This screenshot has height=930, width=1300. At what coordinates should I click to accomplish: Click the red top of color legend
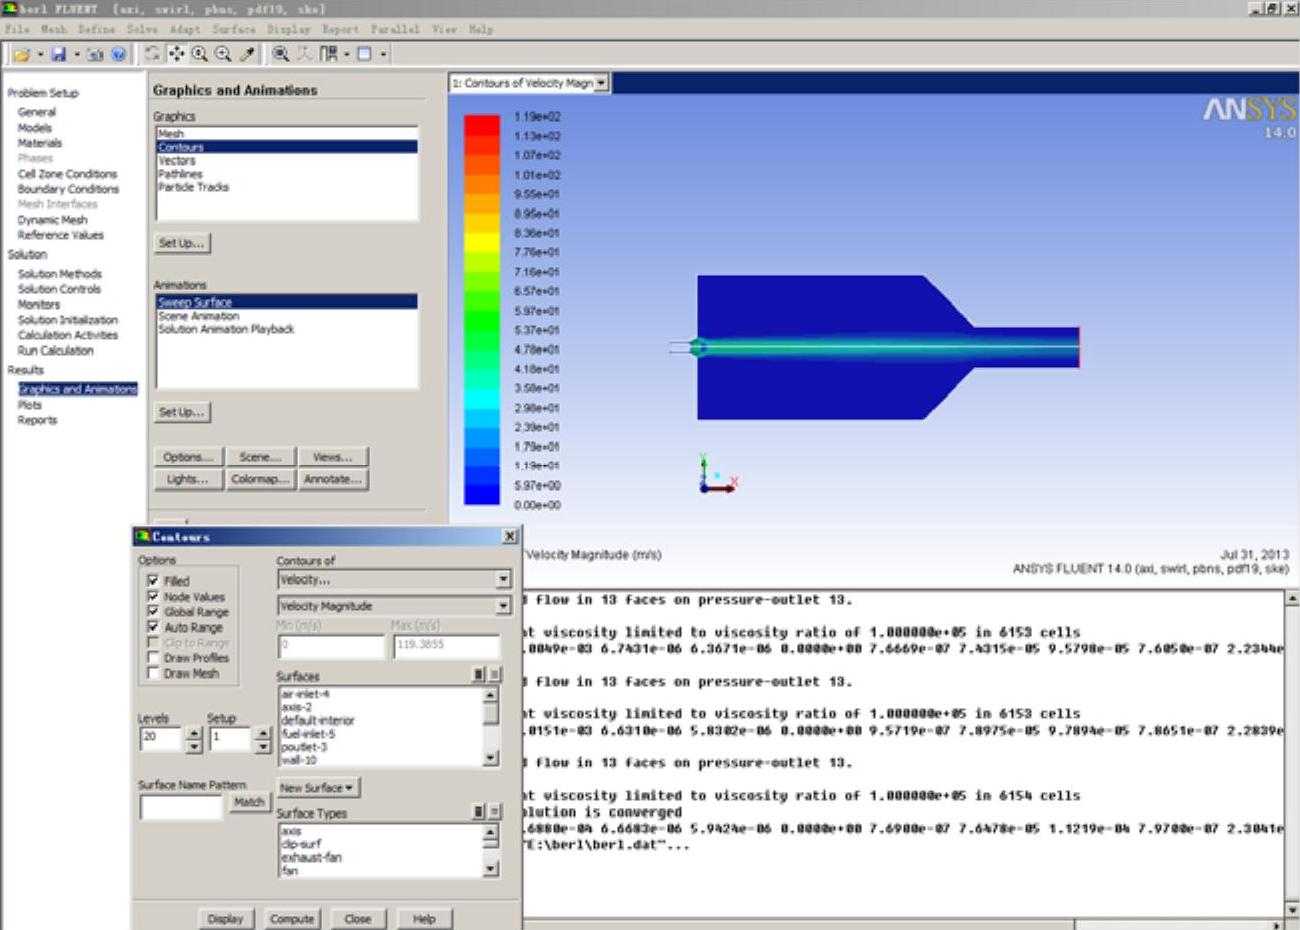481,125
